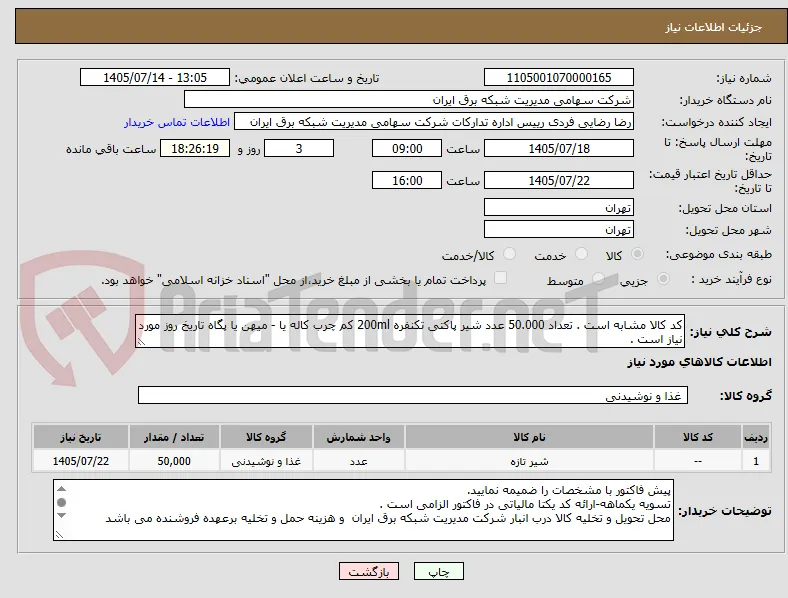Click the تعداد / مقدار column header
The width and height of the screenshot is (788, 598).
(174, 437)
